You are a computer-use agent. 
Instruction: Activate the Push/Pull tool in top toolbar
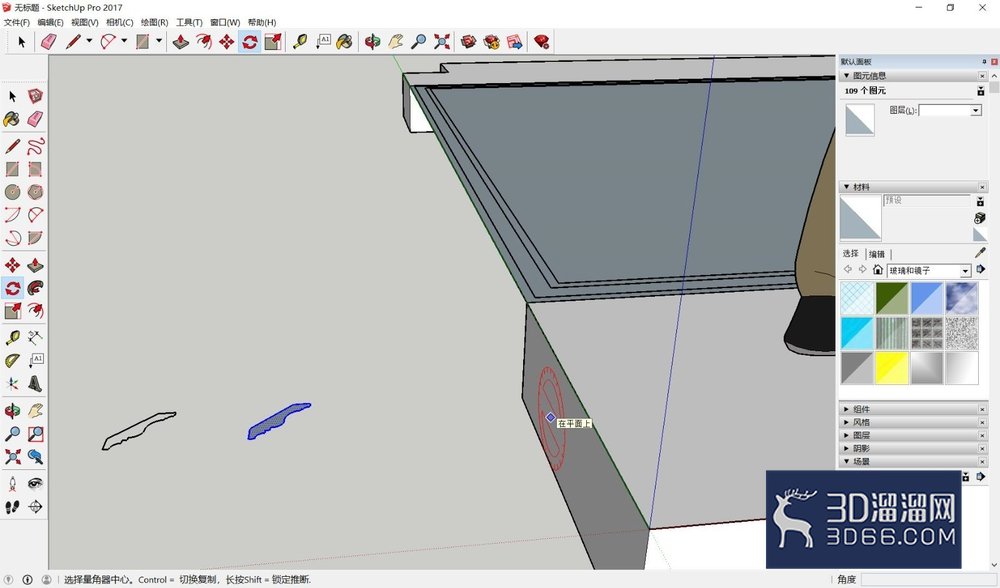coord(181,42)
